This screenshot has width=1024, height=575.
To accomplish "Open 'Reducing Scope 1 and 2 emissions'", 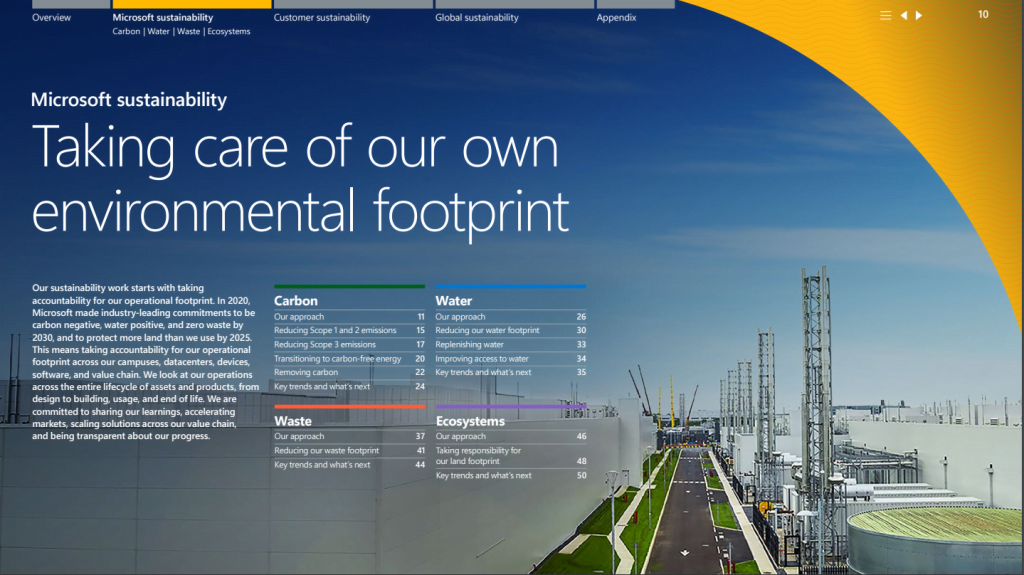I will pos(349,330).
